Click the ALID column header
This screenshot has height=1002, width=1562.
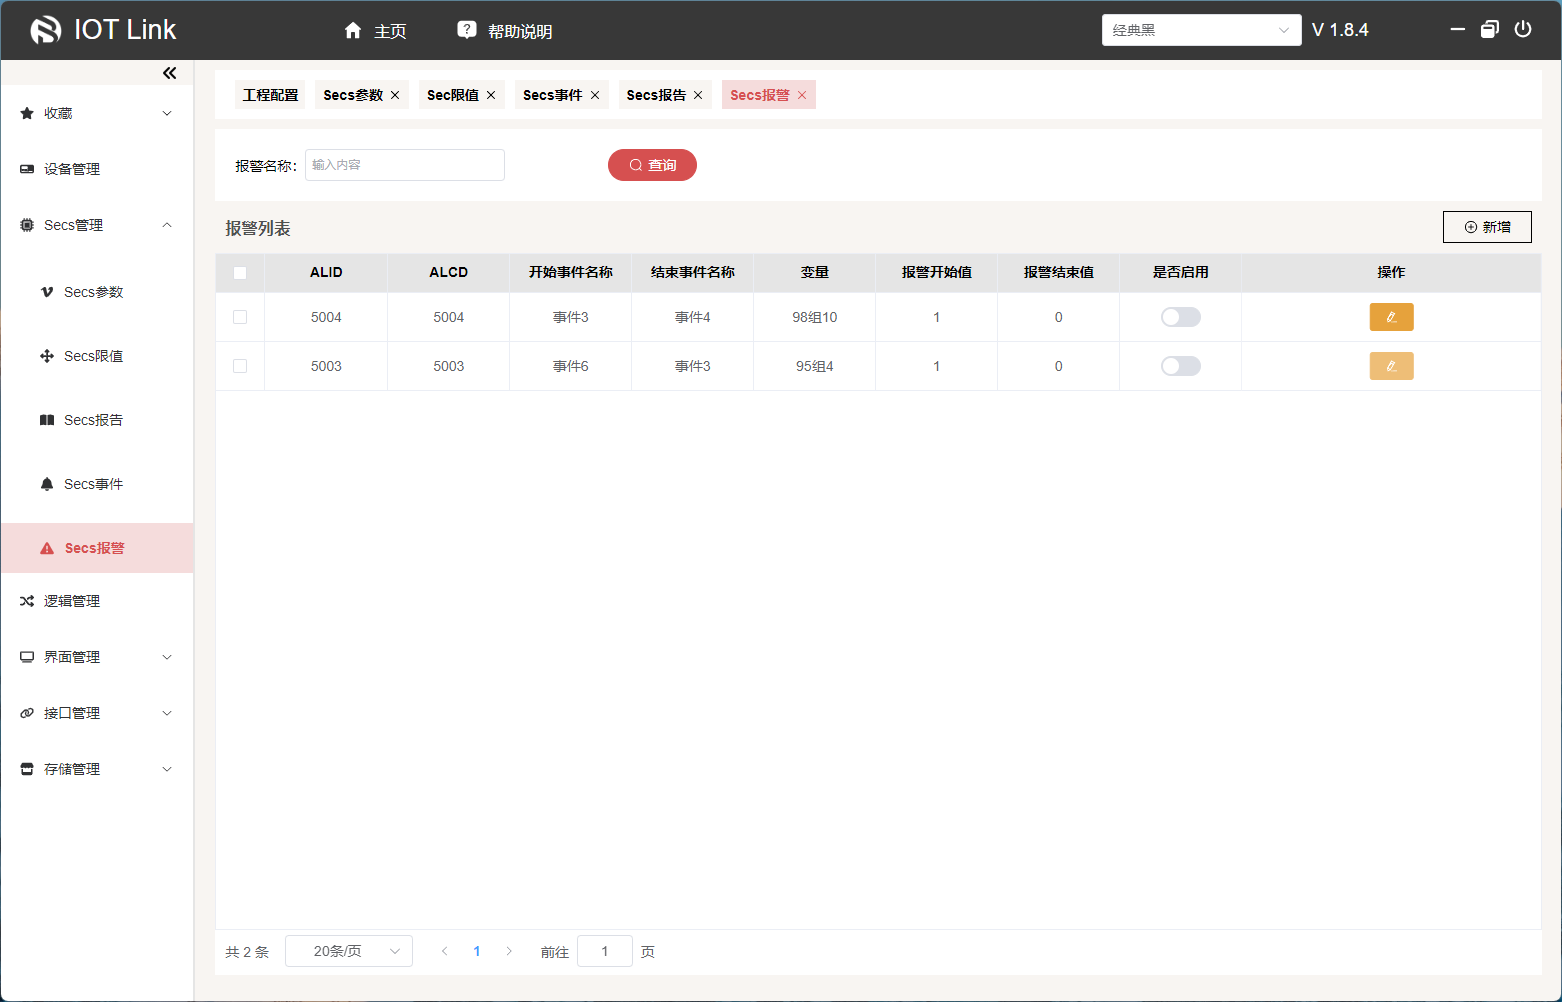pyautogui.click(x=326, y=272)
